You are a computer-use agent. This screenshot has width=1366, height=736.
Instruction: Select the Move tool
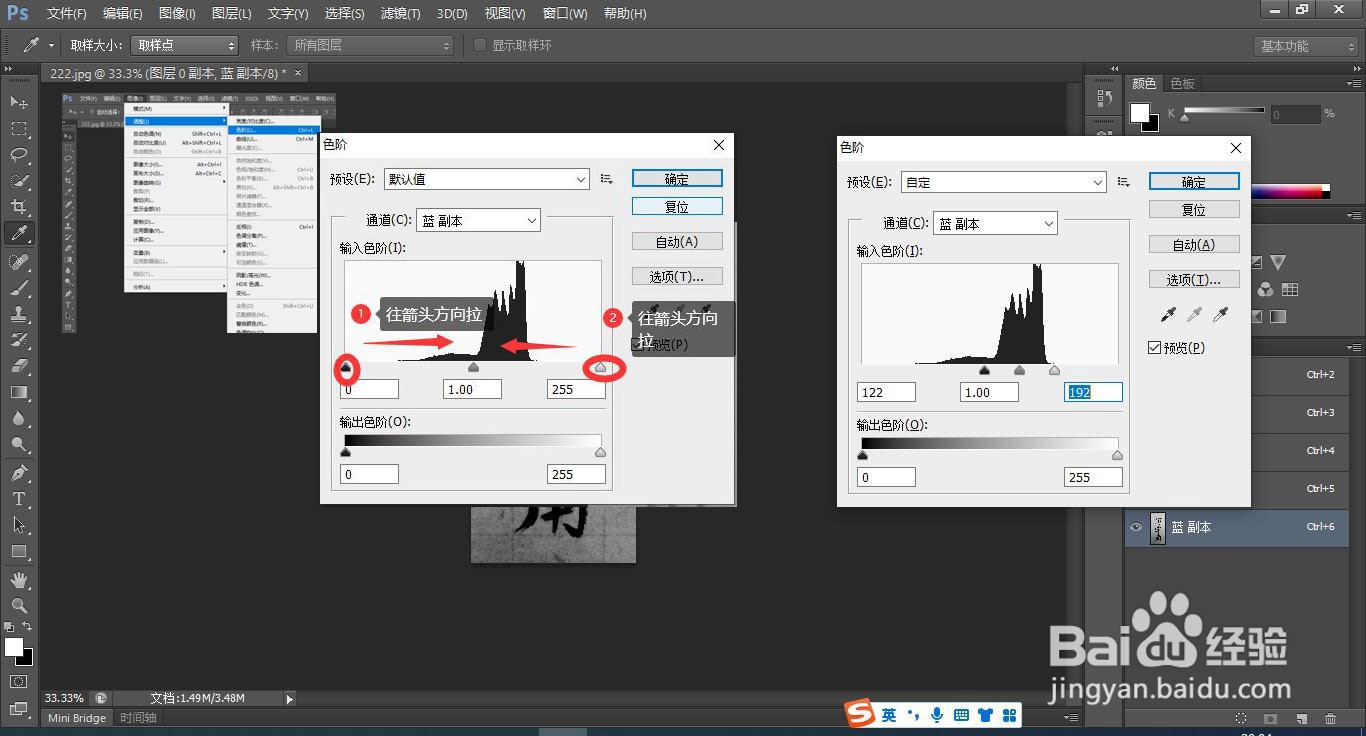(x=19, y=103)
